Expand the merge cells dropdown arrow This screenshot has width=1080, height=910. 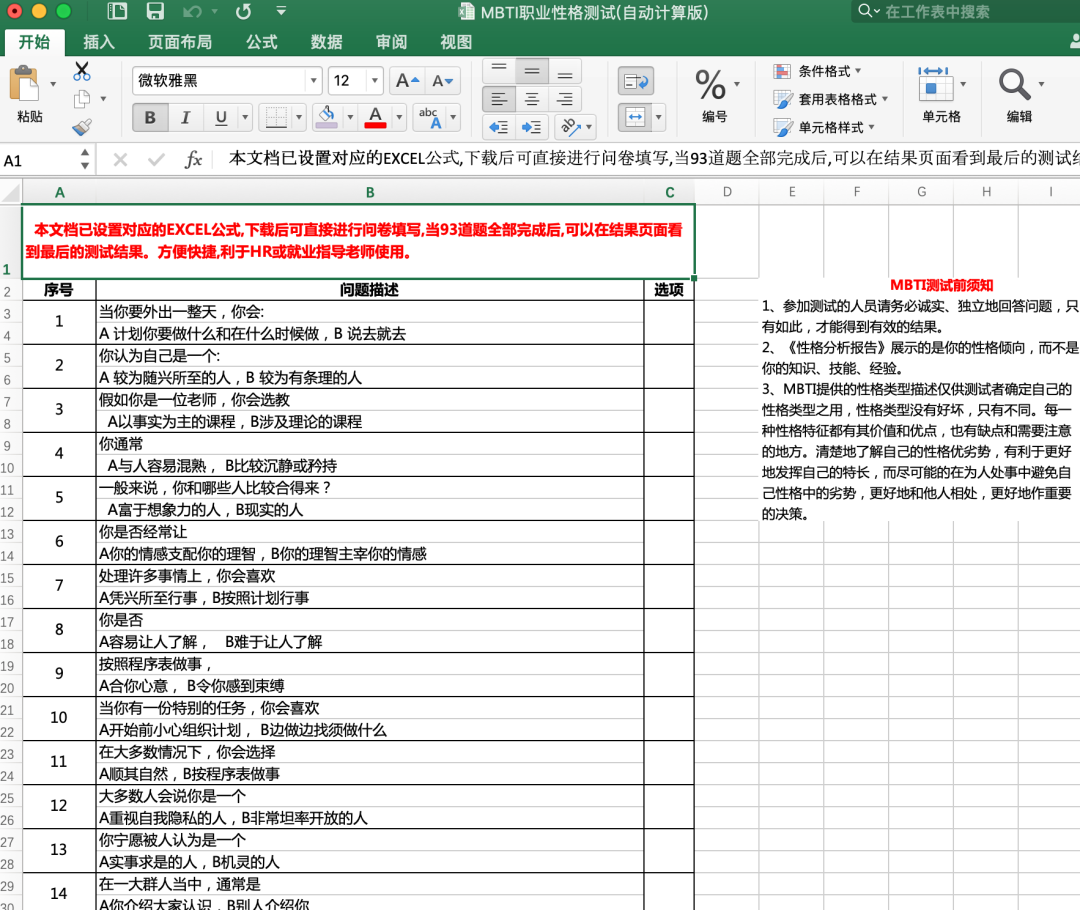[658, 117]
